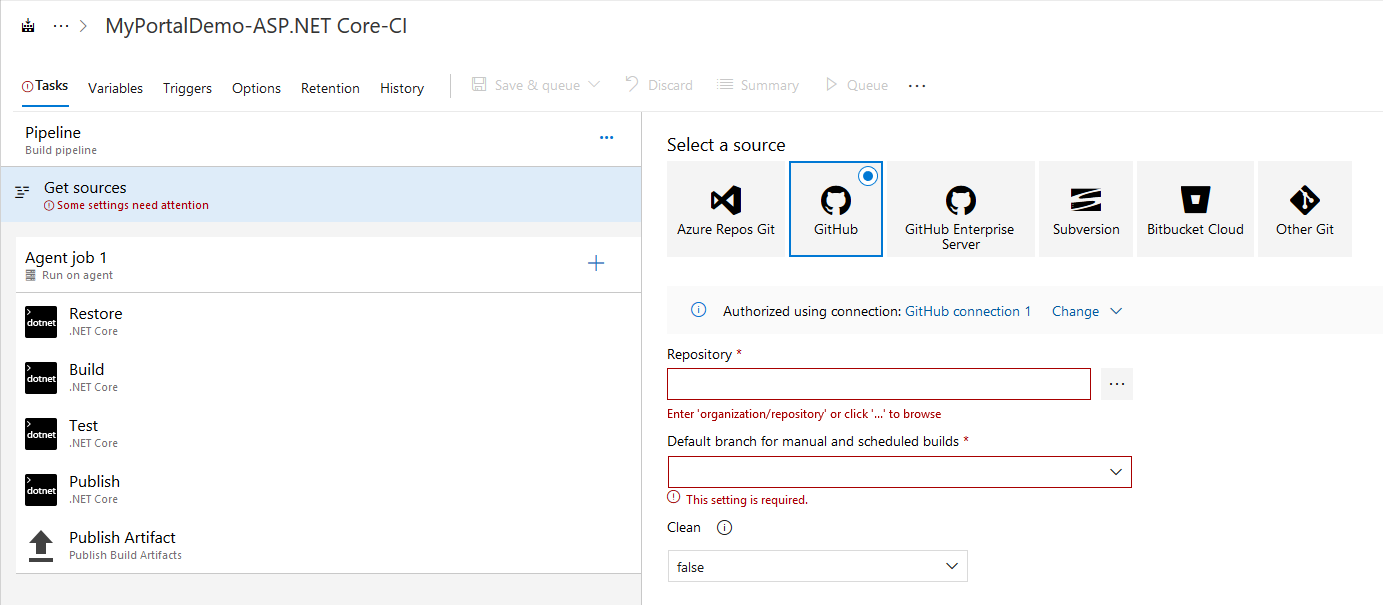Open the Options tab

click(256, 88)
